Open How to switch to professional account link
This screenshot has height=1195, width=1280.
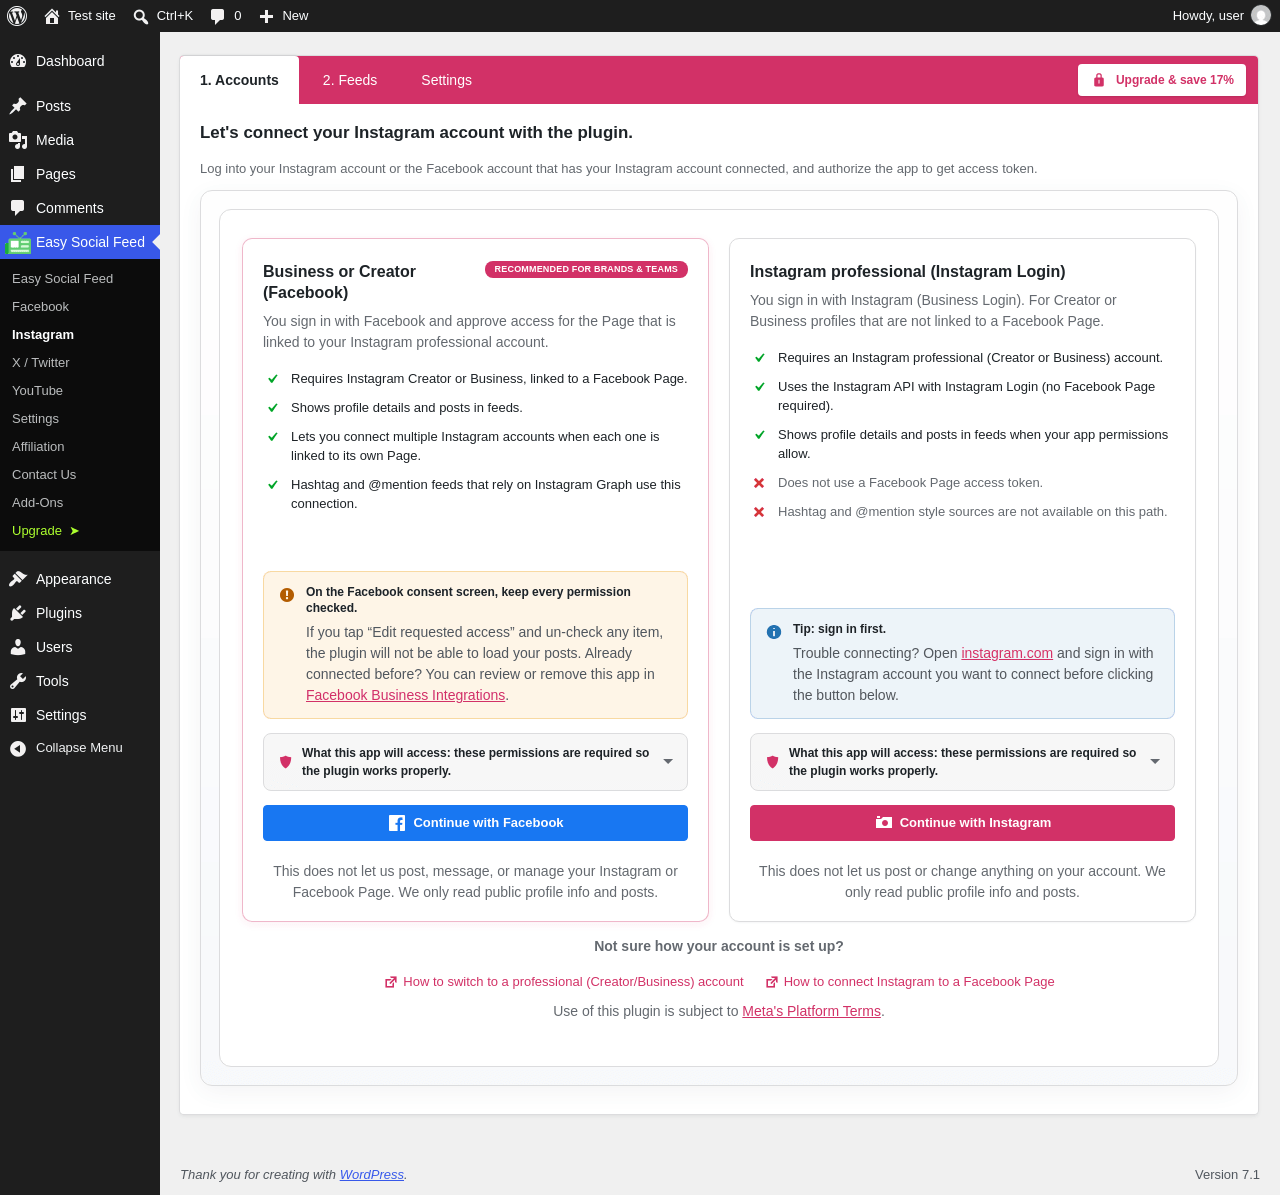coord(573,982)
